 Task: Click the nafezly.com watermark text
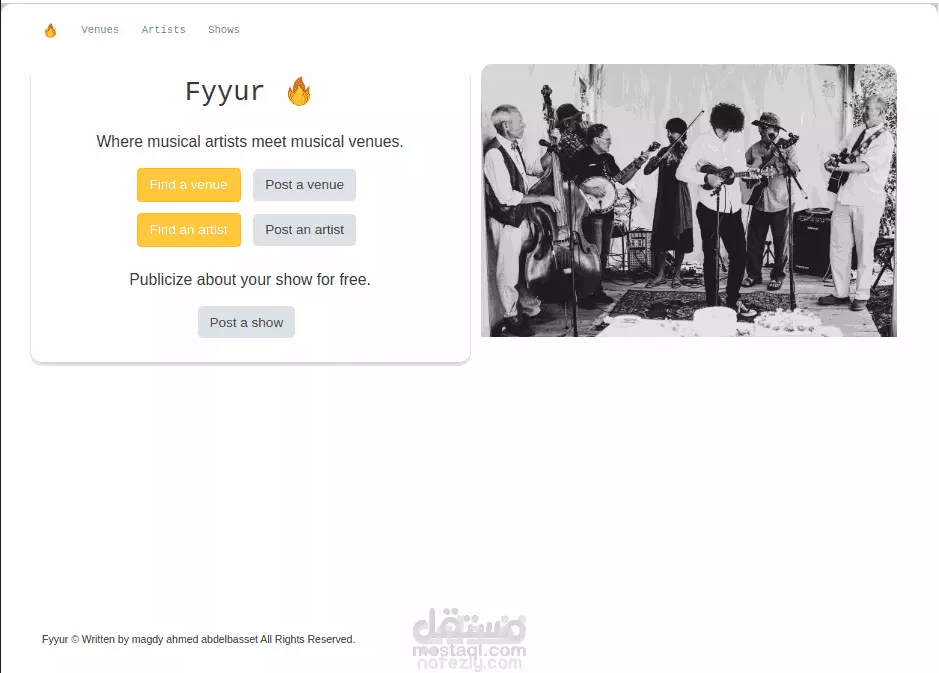pos(469,663)
